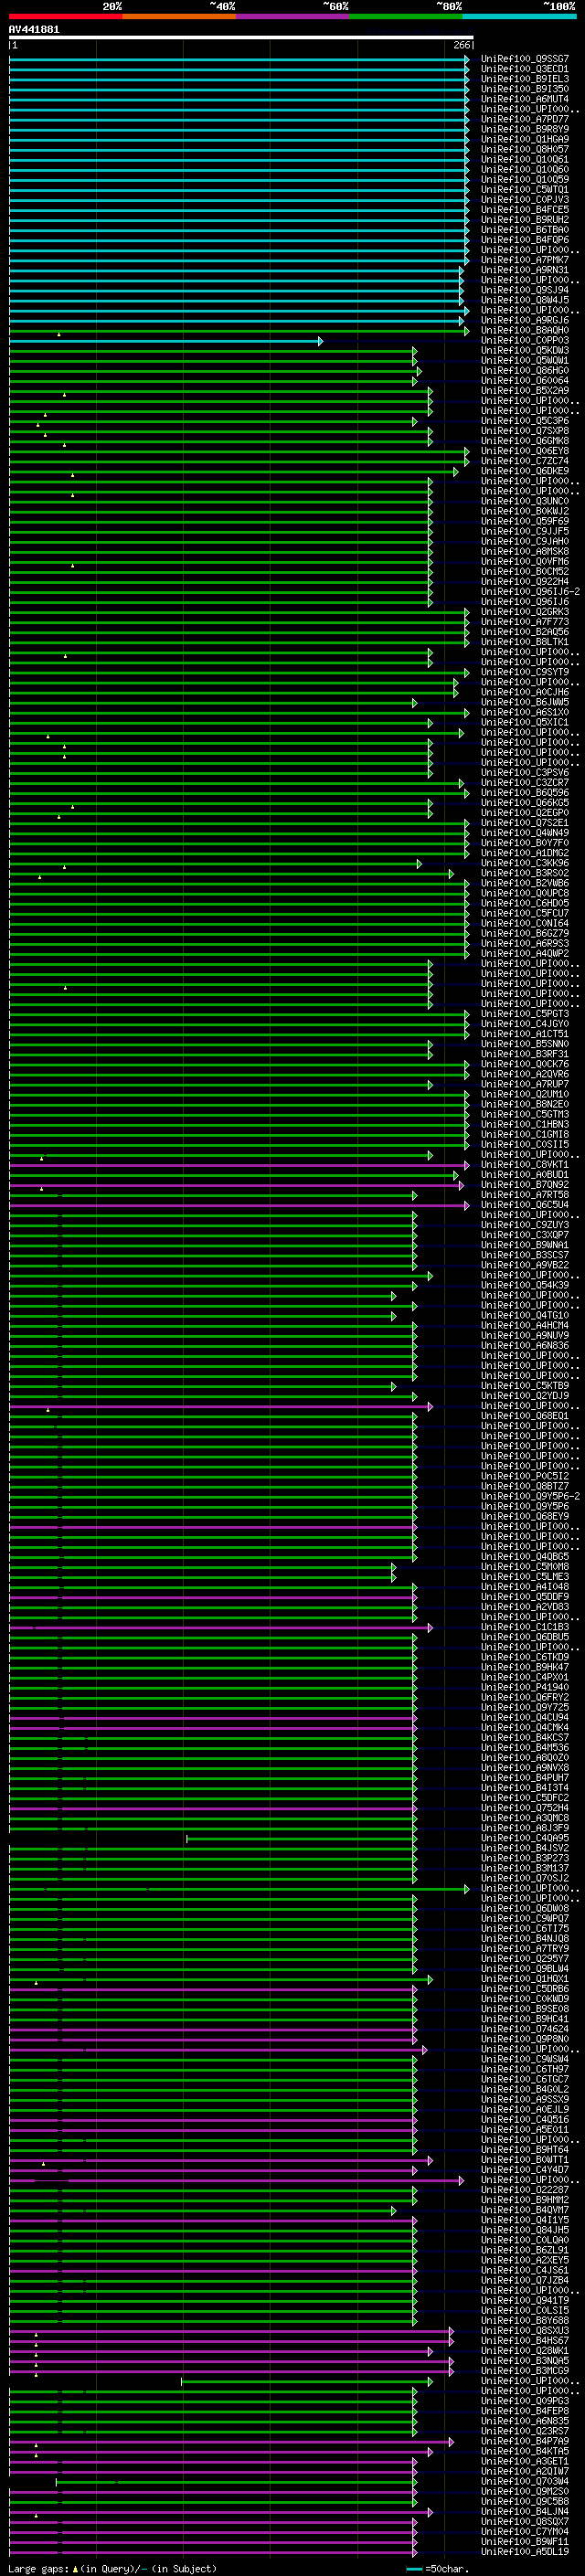Screen dimensions: 585x2576
Task: Select hit label UniRef100_C0PP03
Action: click(525, 340)
